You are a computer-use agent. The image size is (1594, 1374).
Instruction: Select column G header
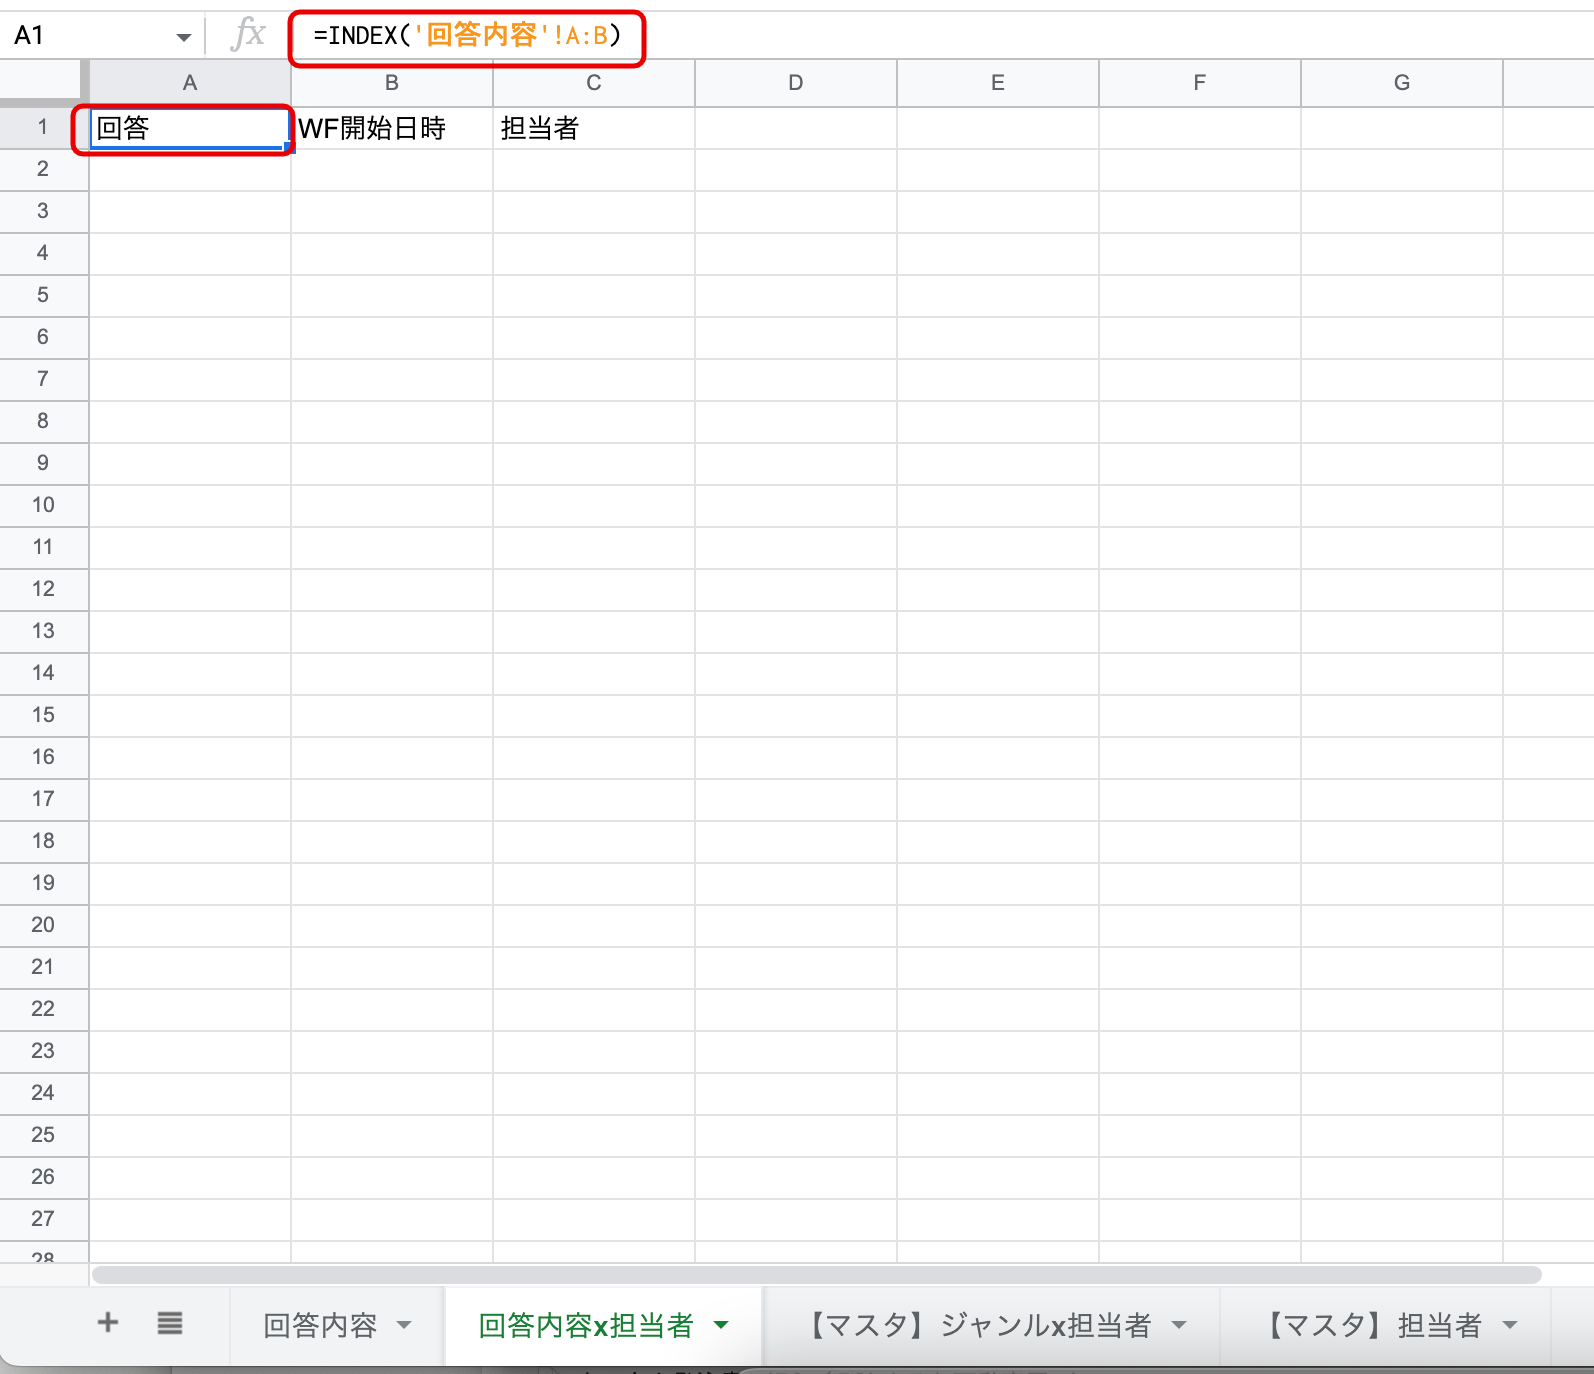(x=1402, y=83)
